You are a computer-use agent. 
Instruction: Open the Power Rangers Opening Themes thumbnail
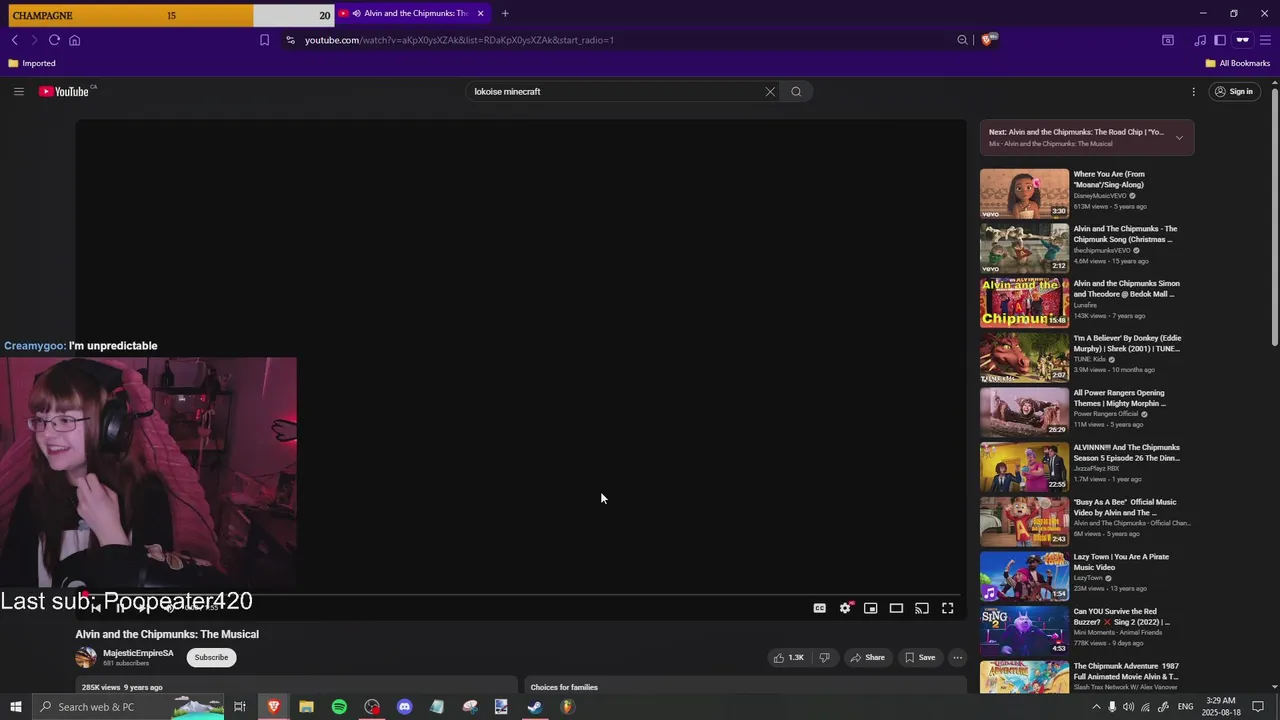(x=1024, y=411)
